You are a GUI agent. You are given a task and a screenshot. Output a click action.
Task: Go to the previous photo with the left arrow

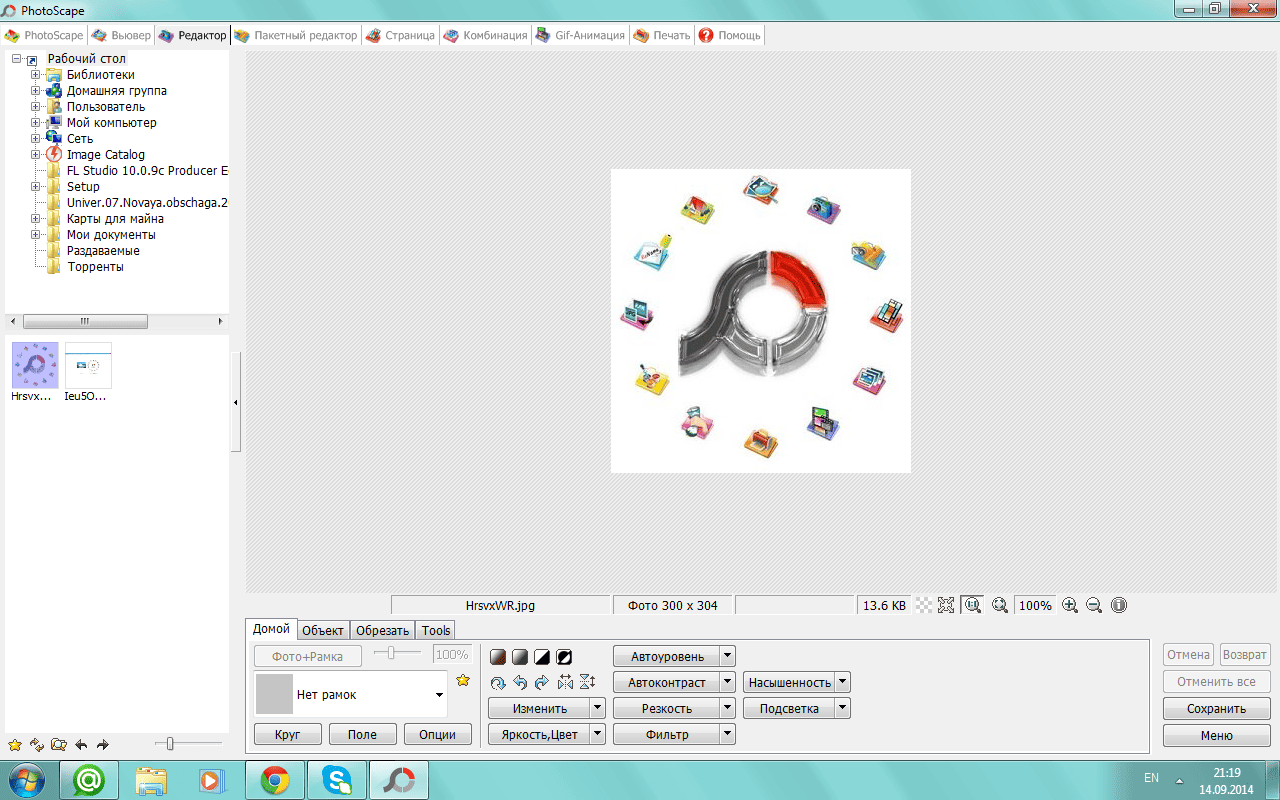81,745
